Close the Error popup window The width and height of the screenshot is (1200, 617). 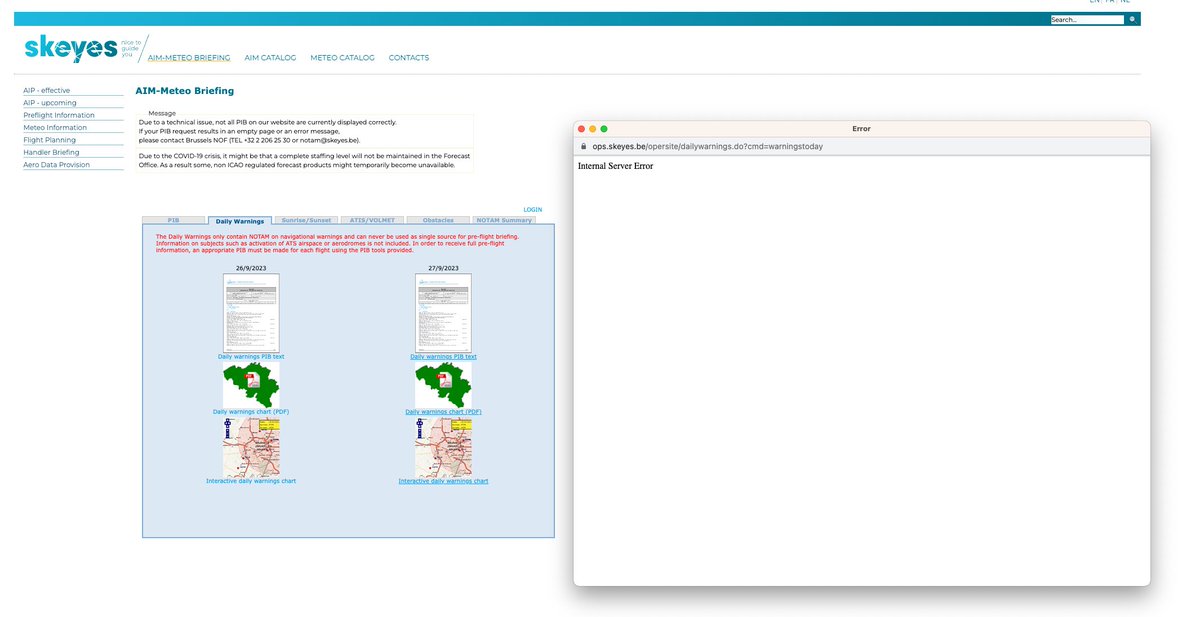pos(581,129)
